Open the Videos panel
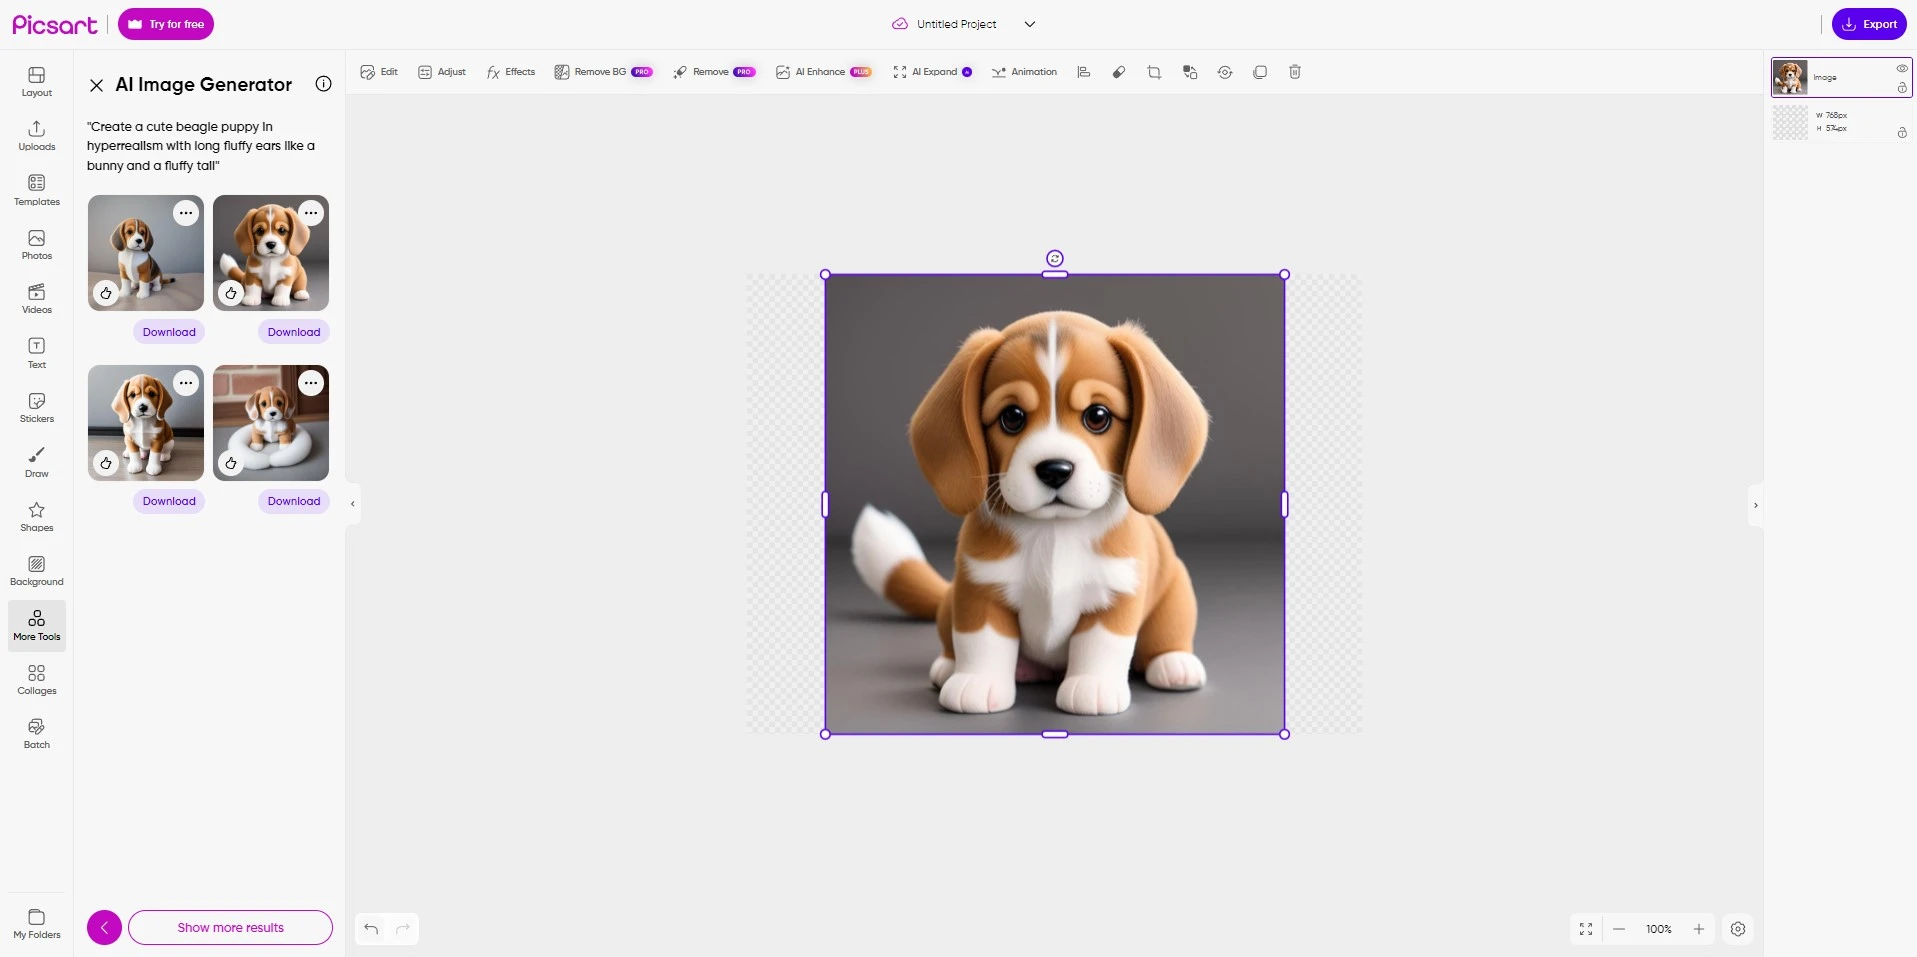This screenshot has width=1917, height=957. 37,299
